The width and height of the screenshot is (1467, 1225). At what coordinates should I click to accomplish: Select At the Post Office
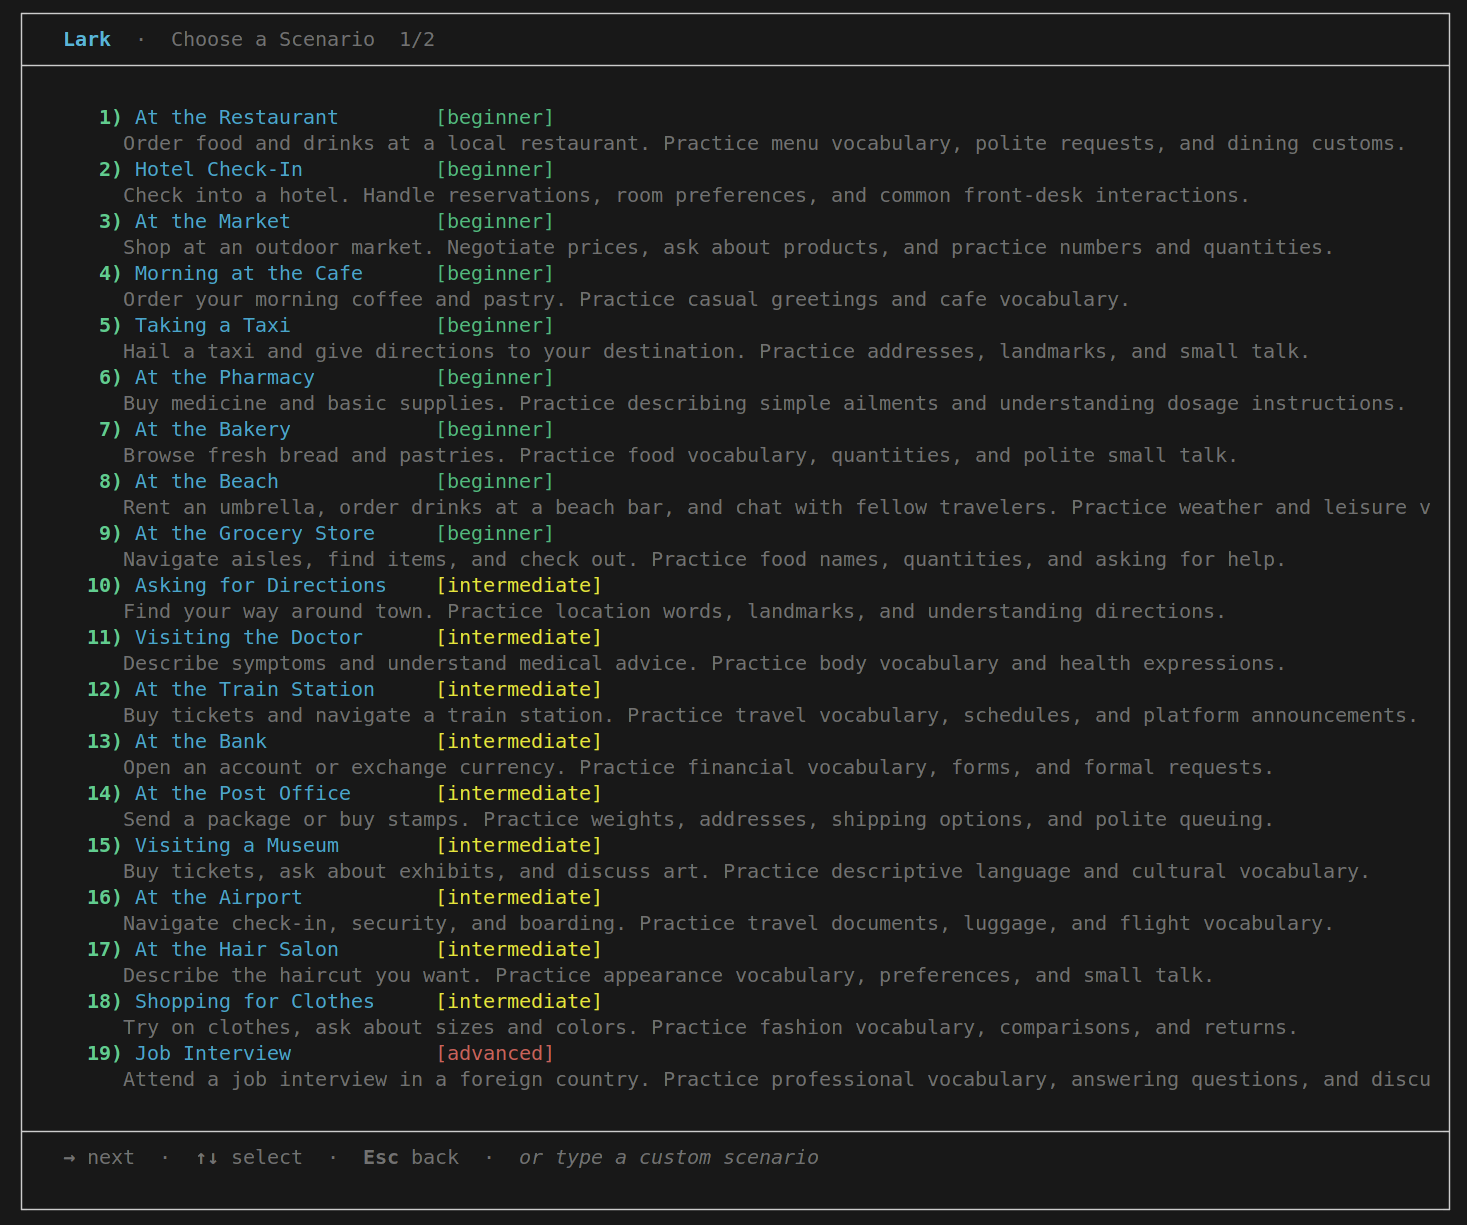pos(242,793)
